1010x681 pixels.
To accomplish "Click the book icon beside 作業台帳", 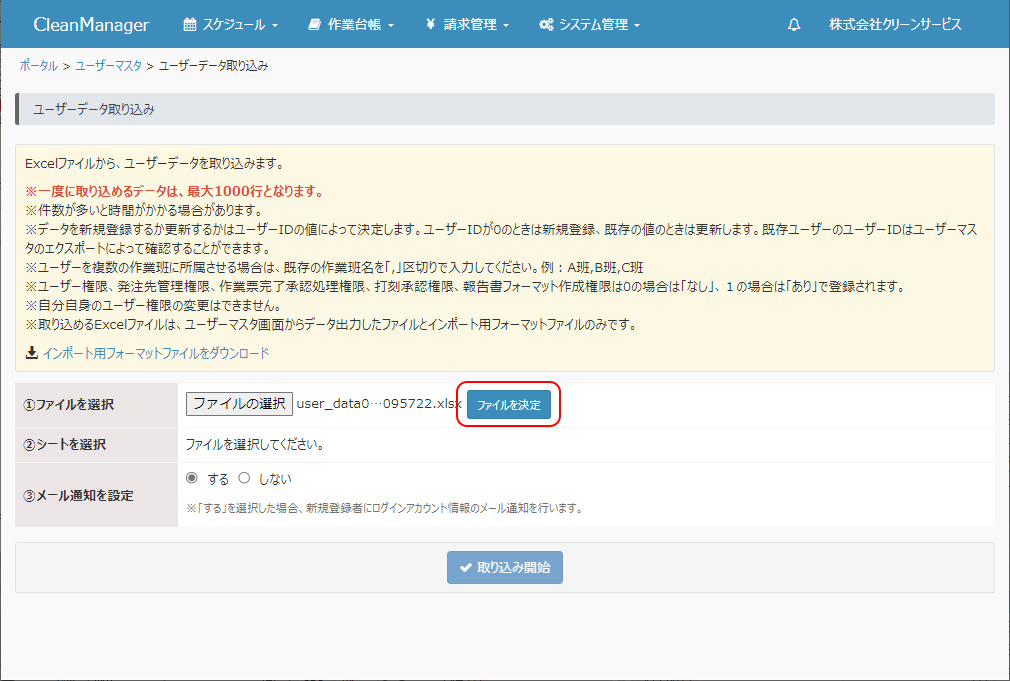I will 314,25.
